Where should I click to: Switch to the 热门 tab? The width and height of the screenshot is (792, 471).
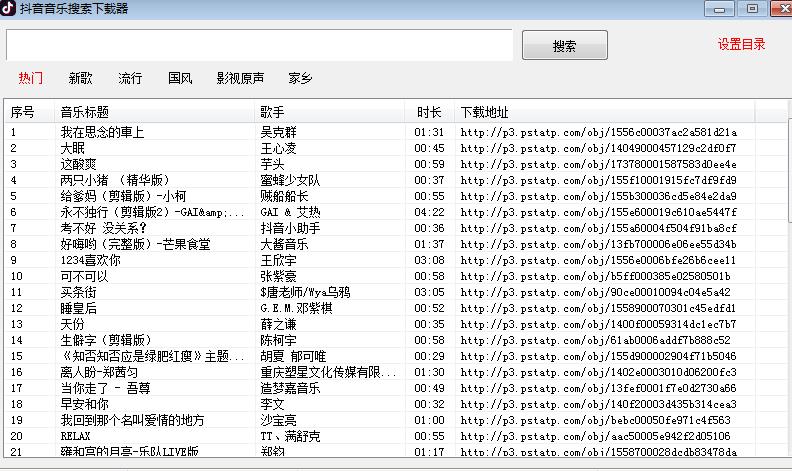31,78
